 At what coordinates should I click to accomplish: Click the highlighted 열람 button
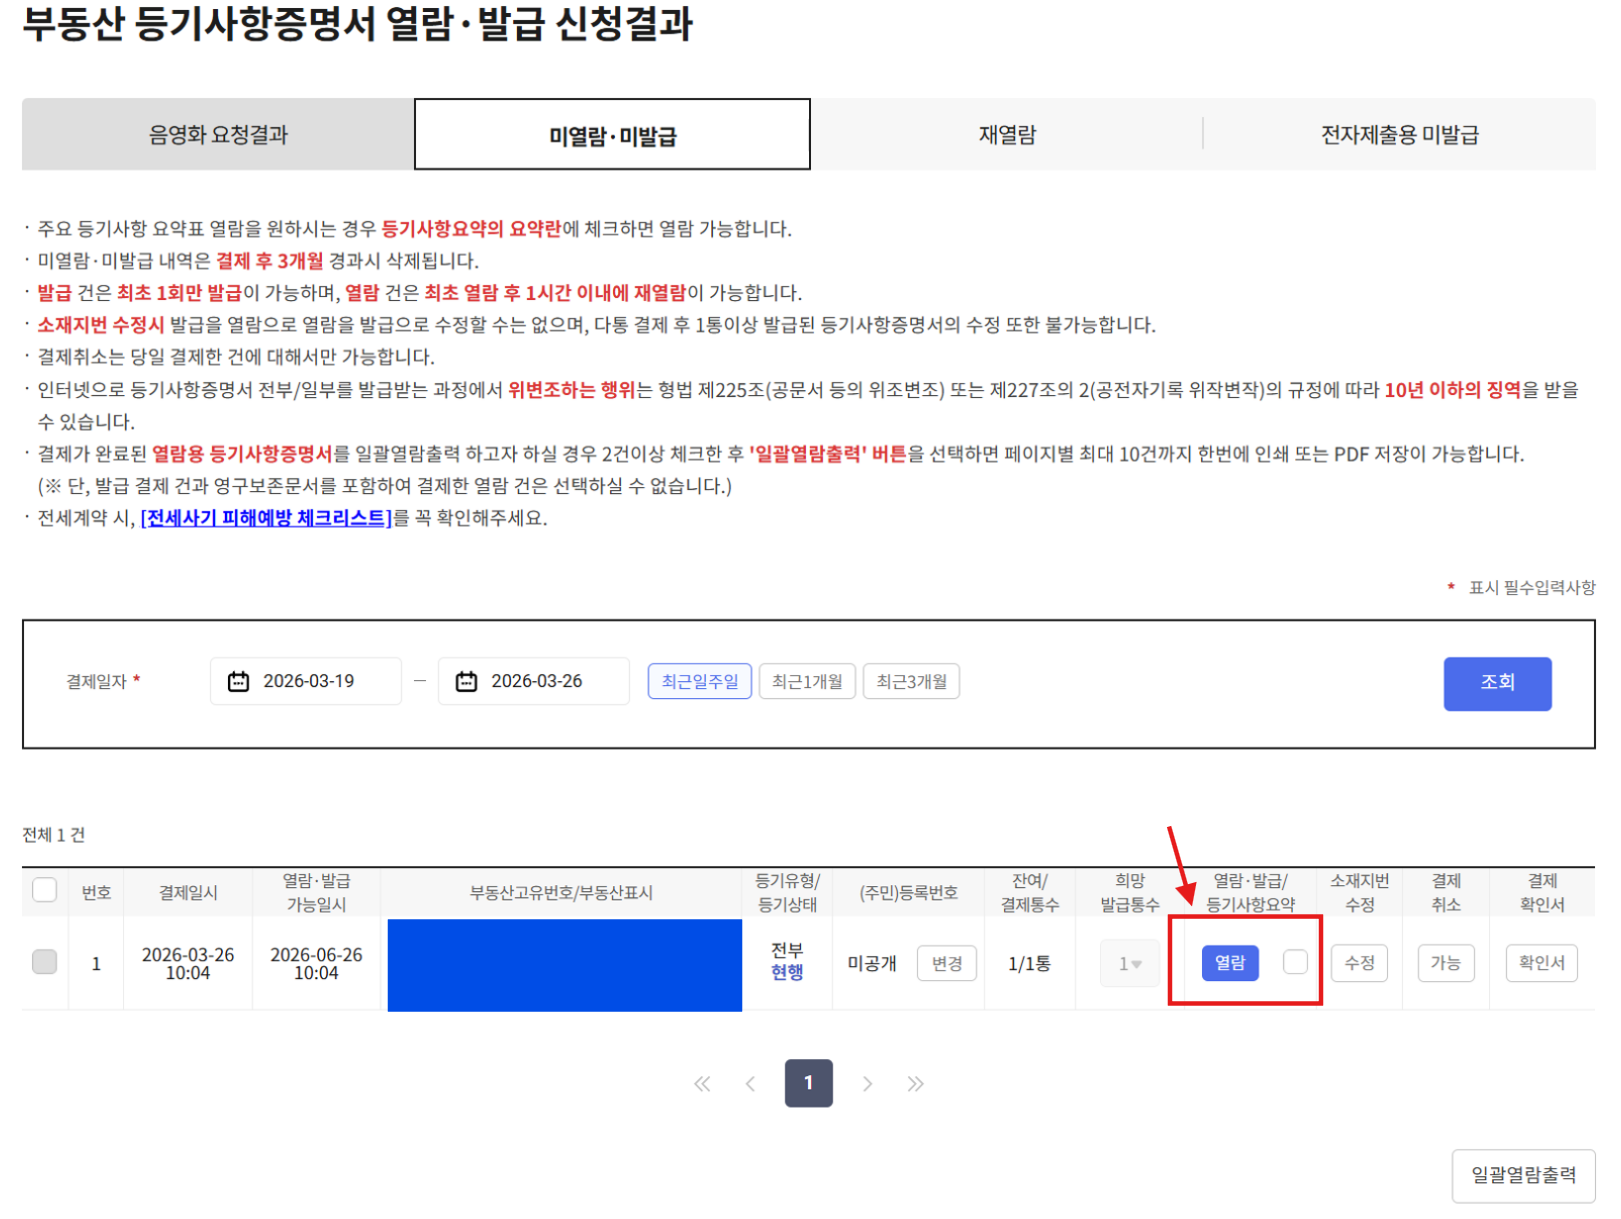coord(1230,962)
